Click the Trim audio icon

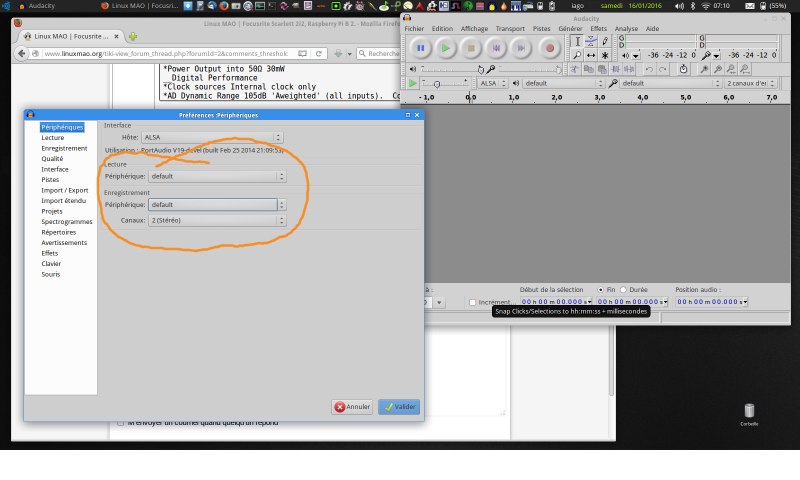[616, 69]
